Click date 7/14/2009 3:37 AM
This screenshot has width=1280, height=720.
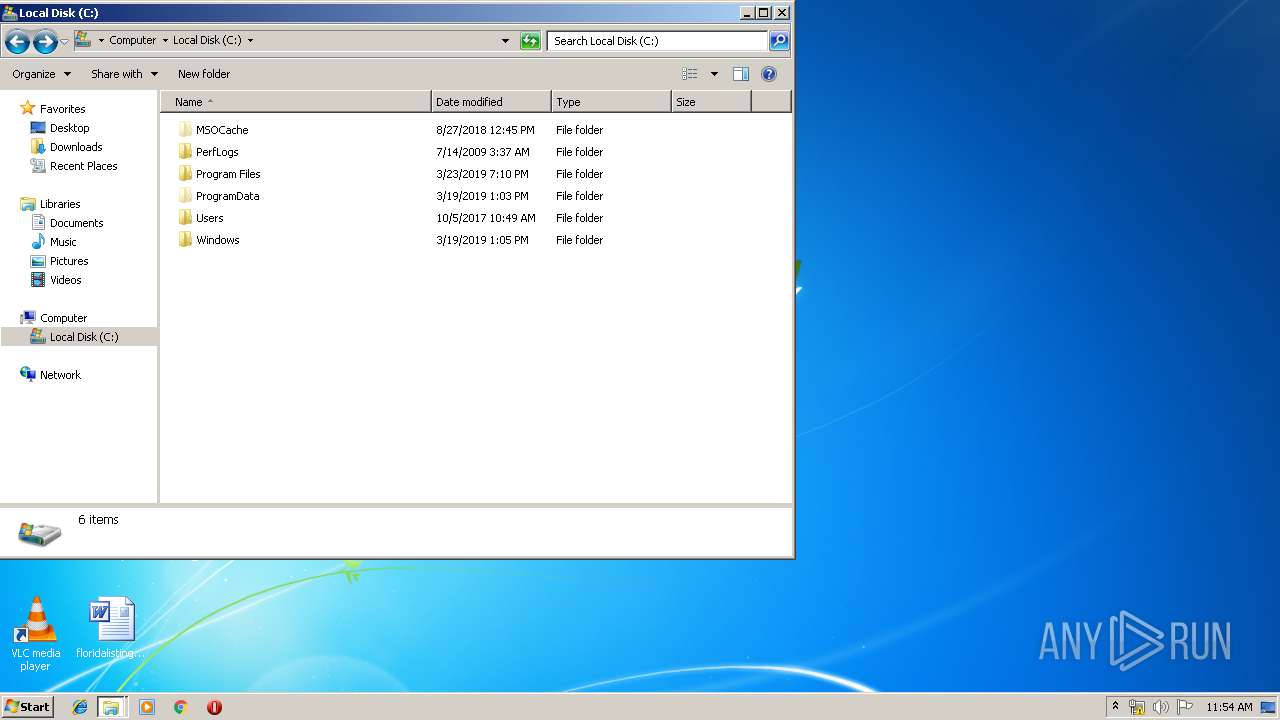point(483,152)
